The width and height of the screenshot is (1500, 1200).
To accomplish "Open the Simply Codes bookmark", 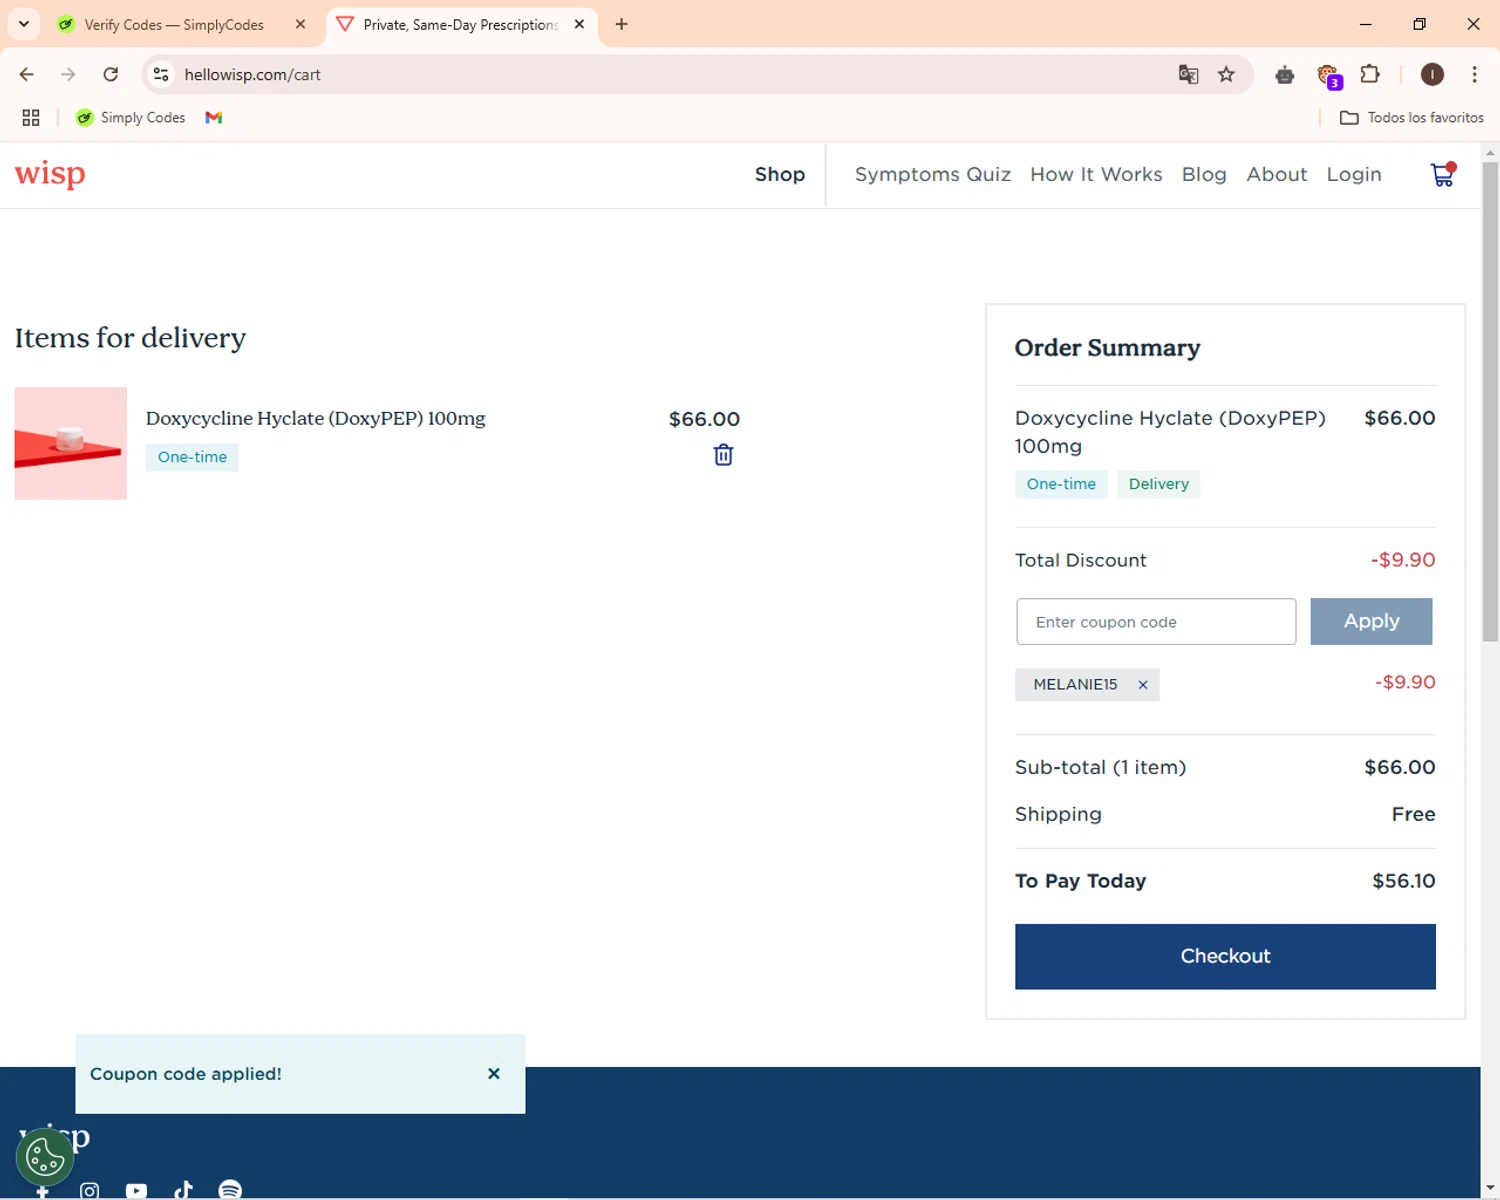I will point(131,117).
